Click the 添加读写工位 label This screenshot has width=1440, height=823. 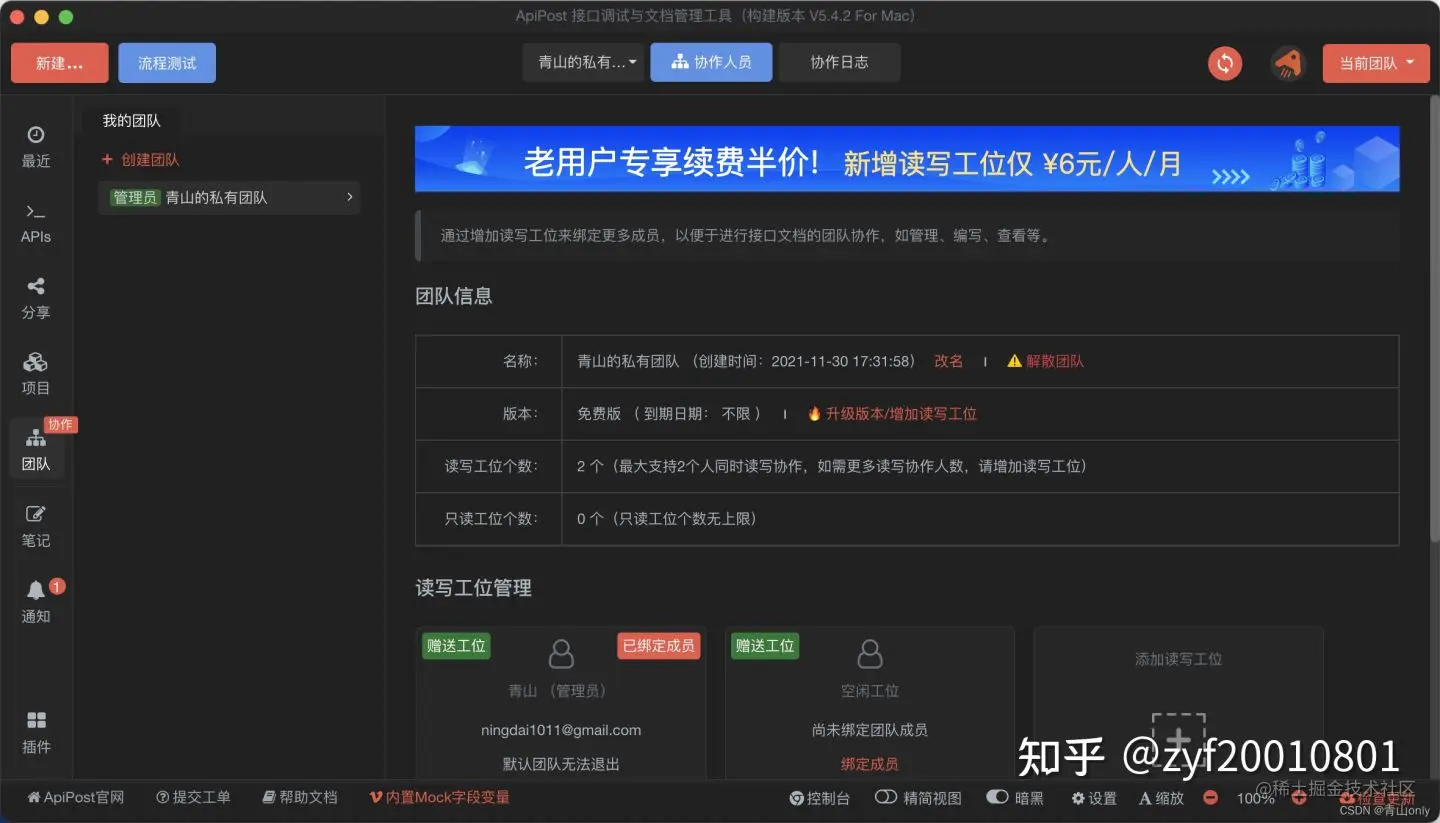(1178, 660)
